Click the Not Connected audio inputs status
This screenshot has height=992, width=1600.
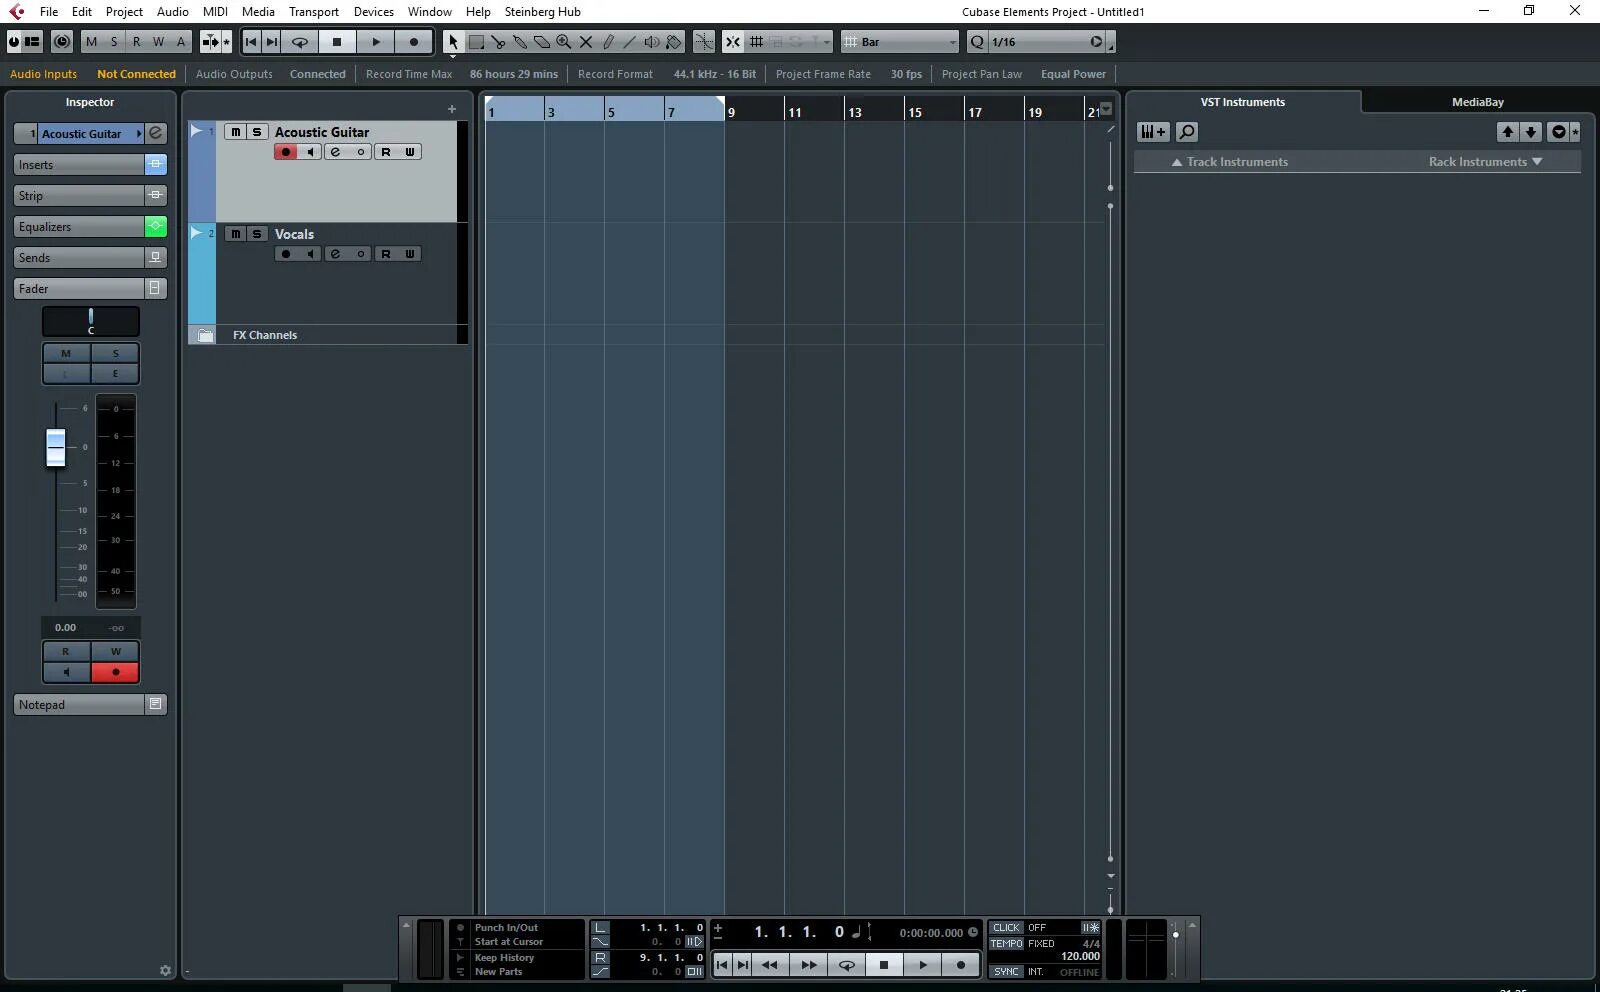coord(136,74)
